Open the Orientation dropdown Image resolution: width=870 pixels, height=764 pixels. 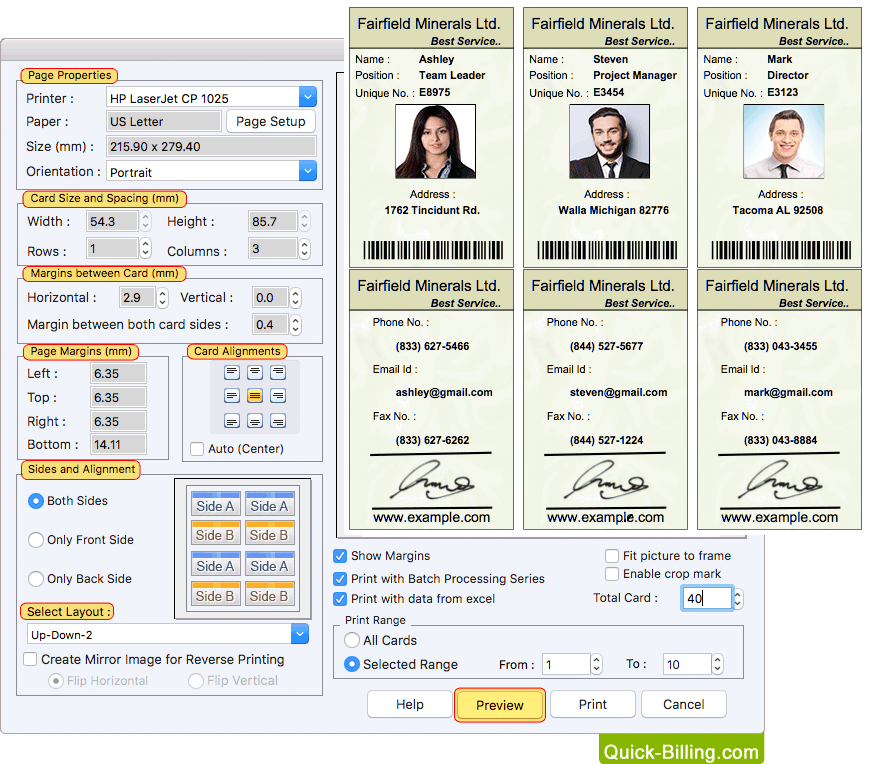(x=307, y=171)
